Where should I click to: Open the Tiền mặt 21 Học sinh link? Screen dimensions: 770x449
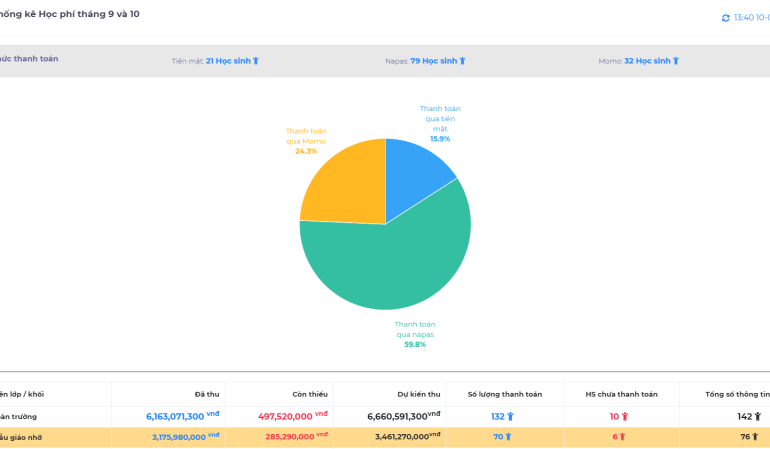tap(228, 61)
